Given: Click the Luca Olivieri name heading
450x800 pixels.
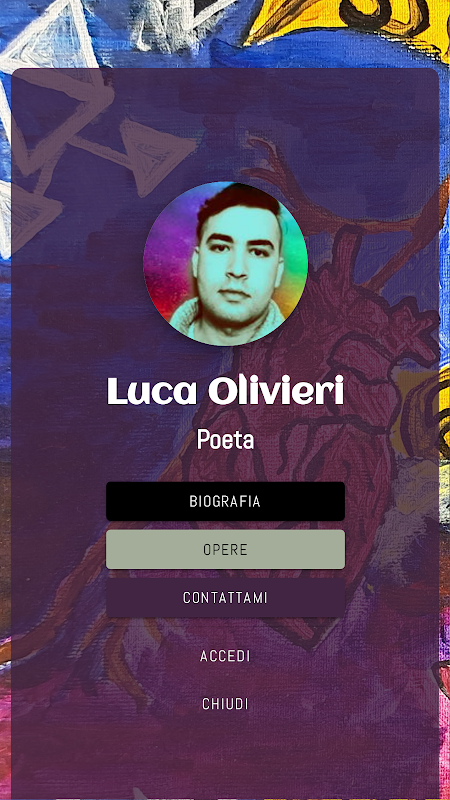Looking at the screenshot, I should (x=226, y=391).
